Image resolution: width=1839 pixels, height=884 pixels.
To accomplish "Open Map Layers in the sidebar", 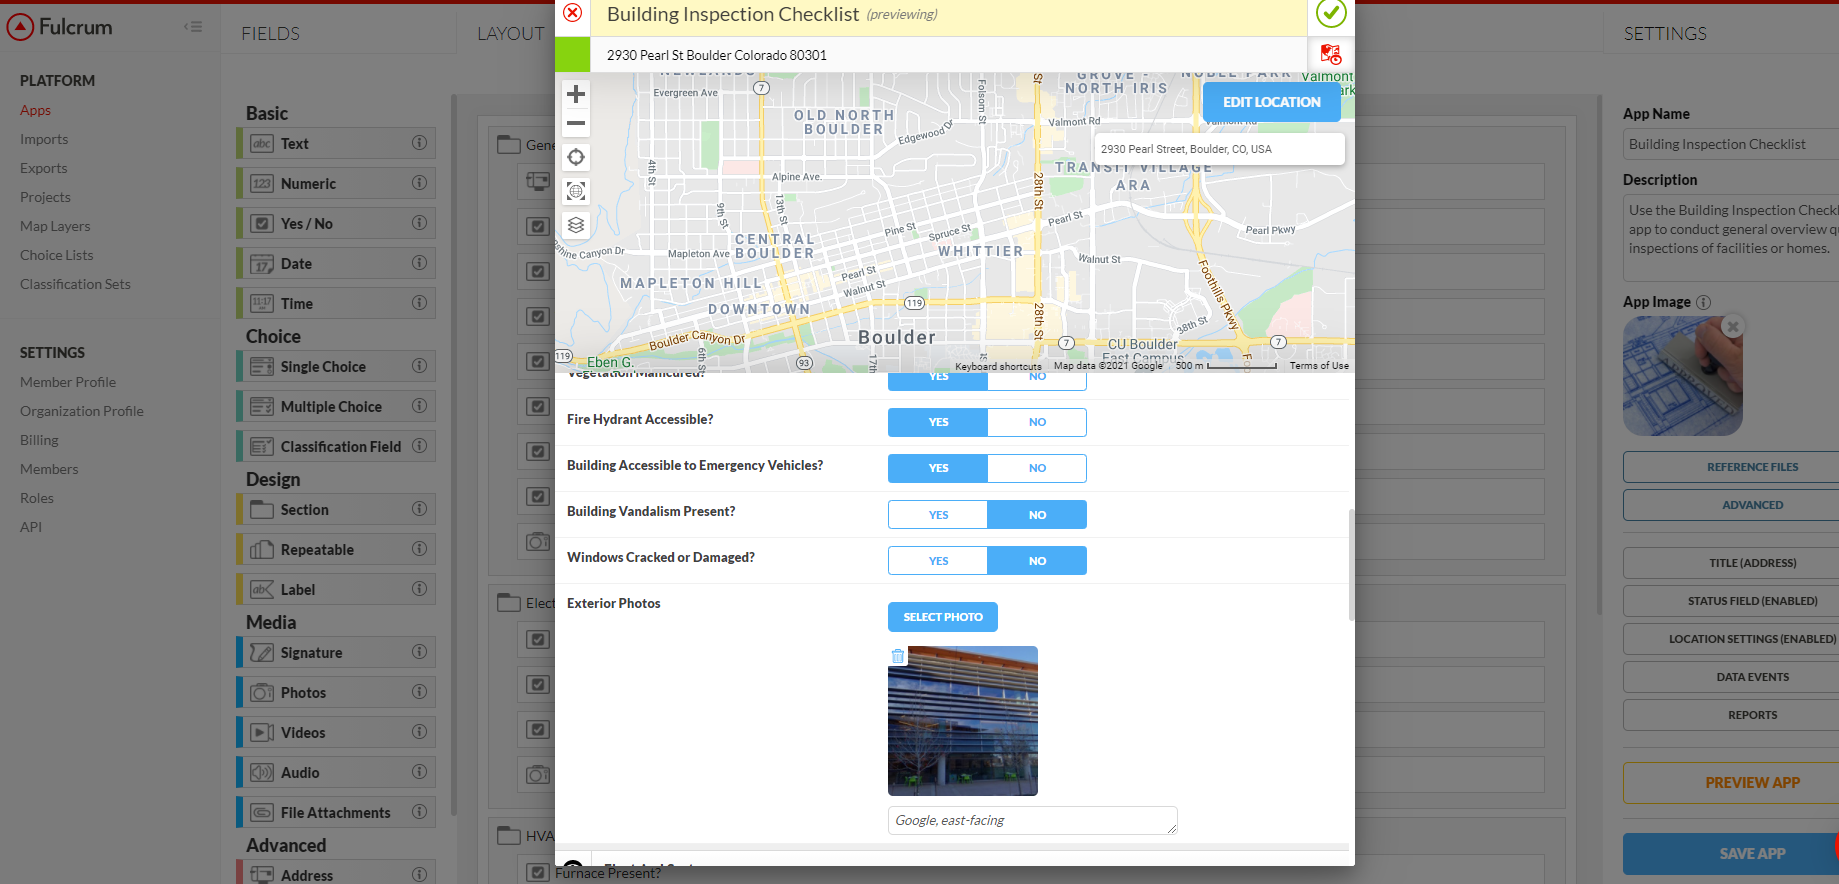I will point(55,226).
